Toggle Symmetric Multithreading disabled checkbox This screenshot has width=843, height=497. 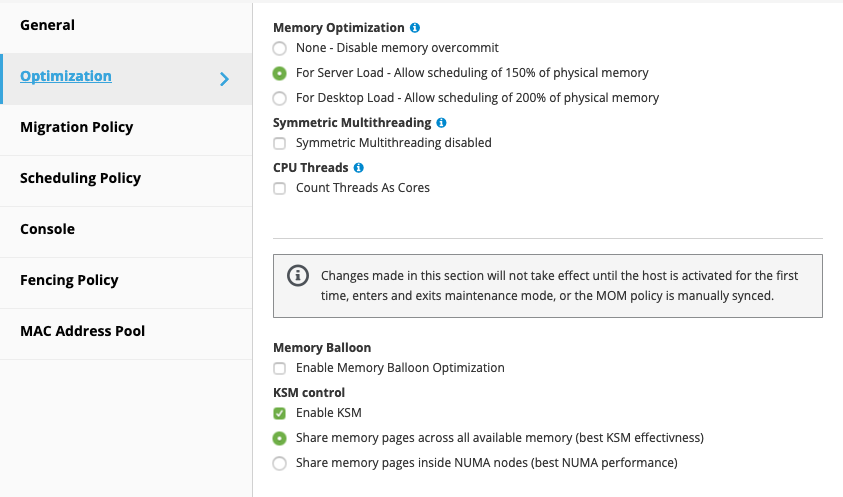(x=280, y=143)
